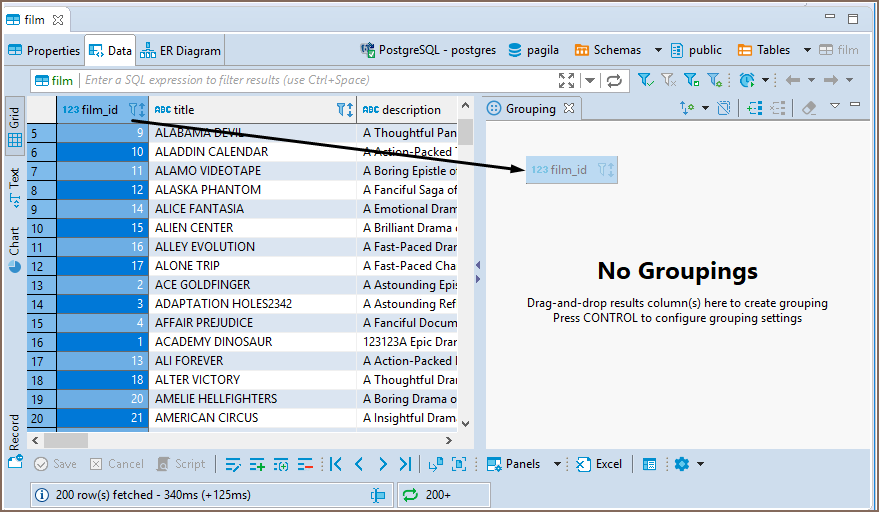Open the Panels dropdown arrow
879x512 pixels.
pyautogui.click(x=558, y=464)
